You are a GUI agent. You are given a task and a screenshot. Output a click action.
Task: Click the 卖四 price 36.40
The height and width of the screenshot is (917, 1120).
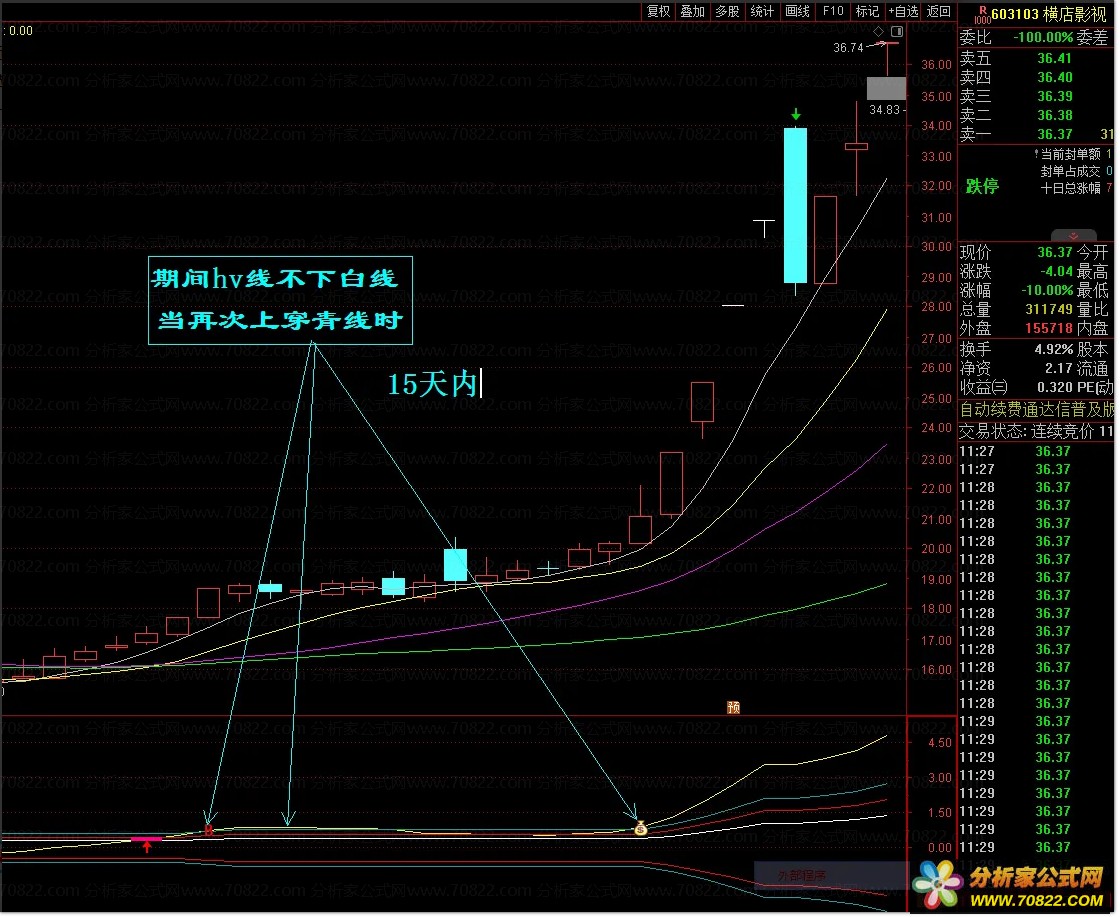pyautogui.click(x=1055, y=77)
